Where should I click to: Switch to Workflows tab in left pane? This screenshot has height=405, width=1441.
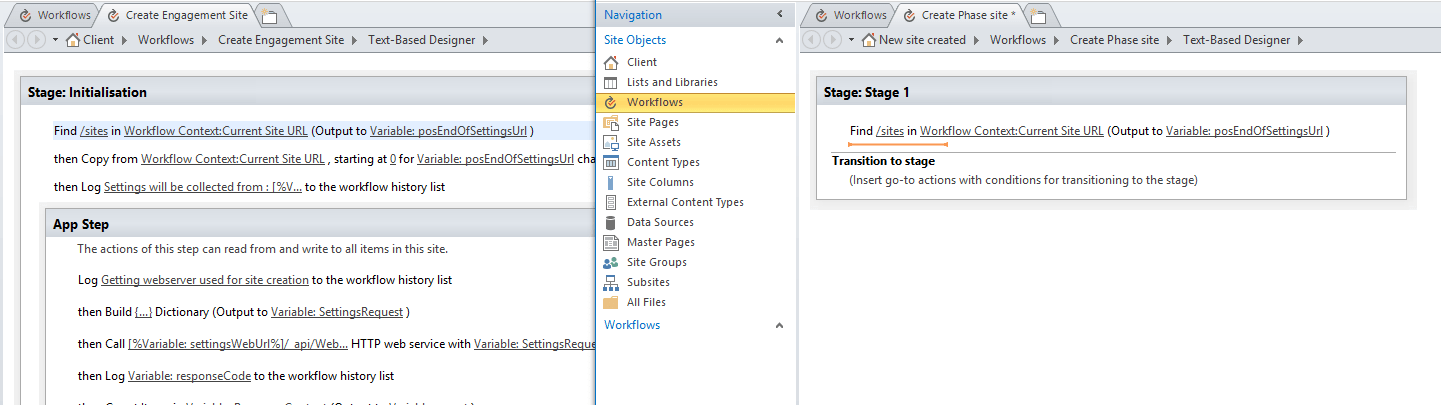coord(54,15)
